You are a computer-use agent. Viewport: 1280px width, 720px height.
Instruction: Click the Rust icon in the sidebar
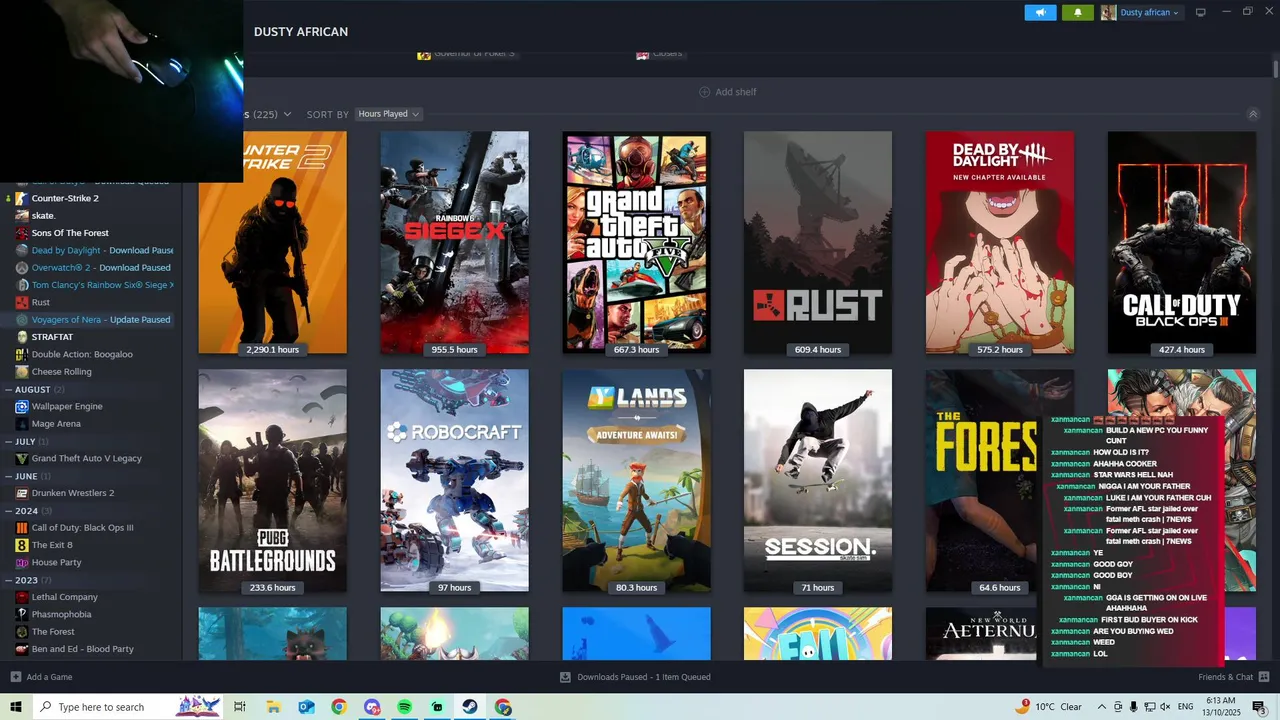[x=22, y=302]
